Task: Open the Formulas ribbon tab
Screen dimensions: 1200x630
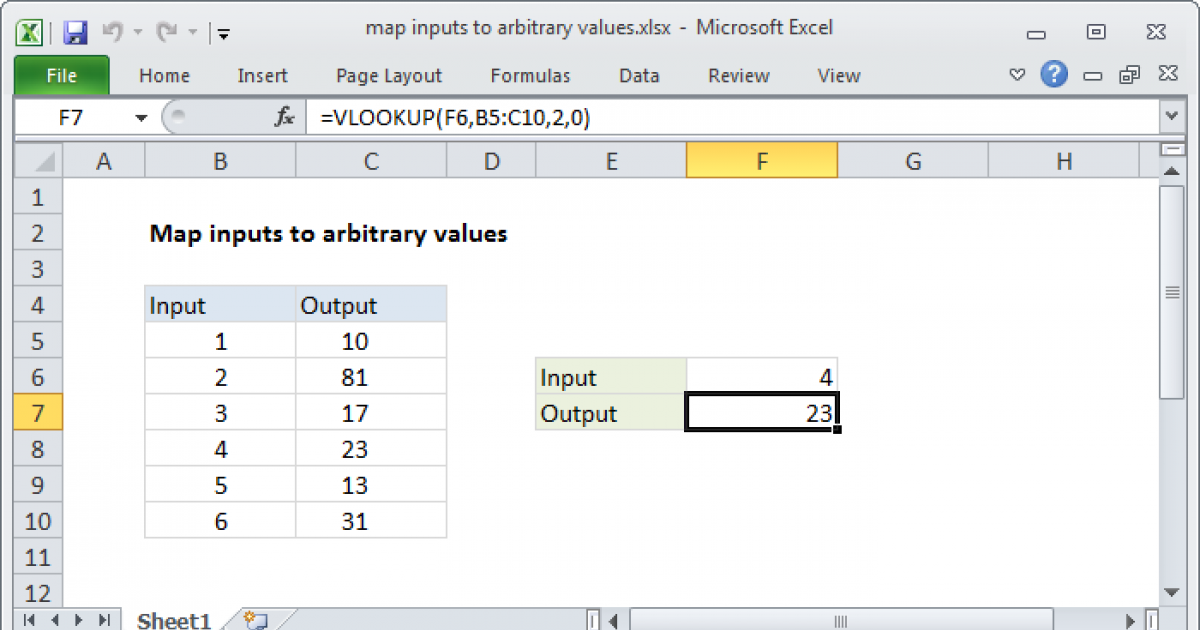Action: (x=530, y=76)
